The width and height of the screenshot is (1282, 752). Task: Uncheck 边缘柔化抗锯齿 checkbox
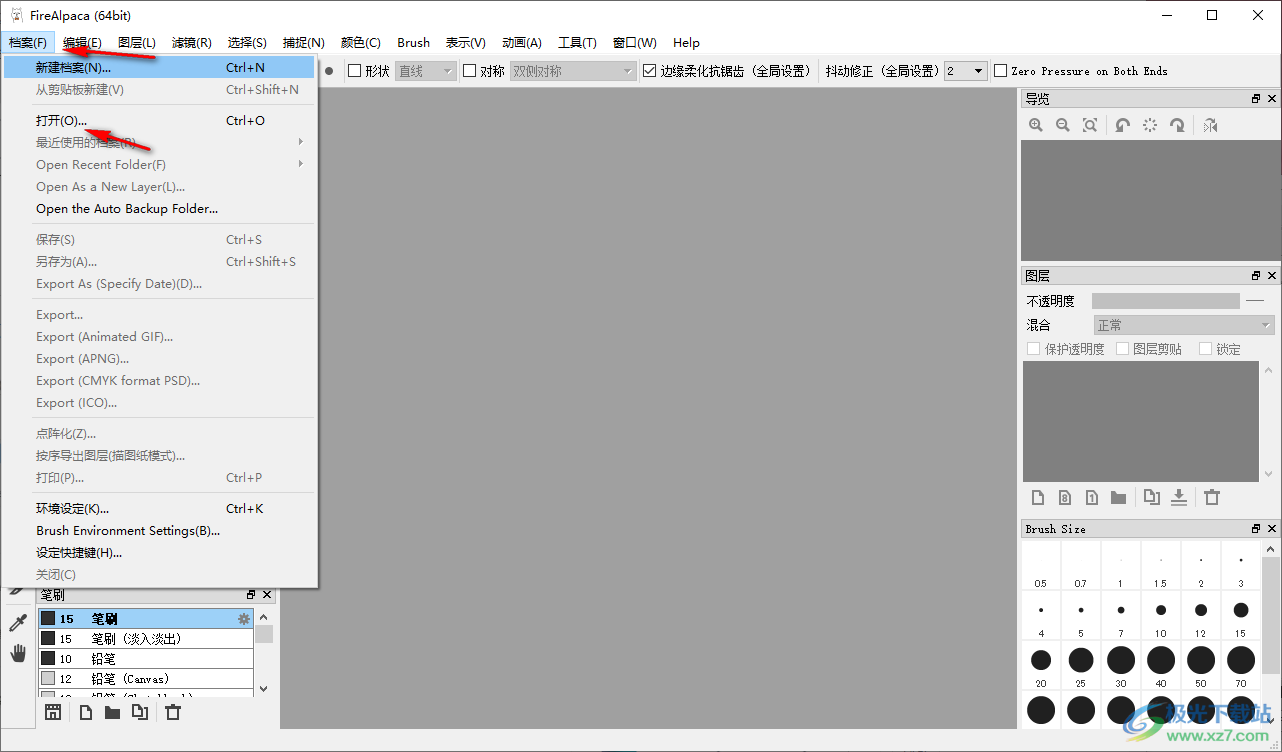click(650, 71)
